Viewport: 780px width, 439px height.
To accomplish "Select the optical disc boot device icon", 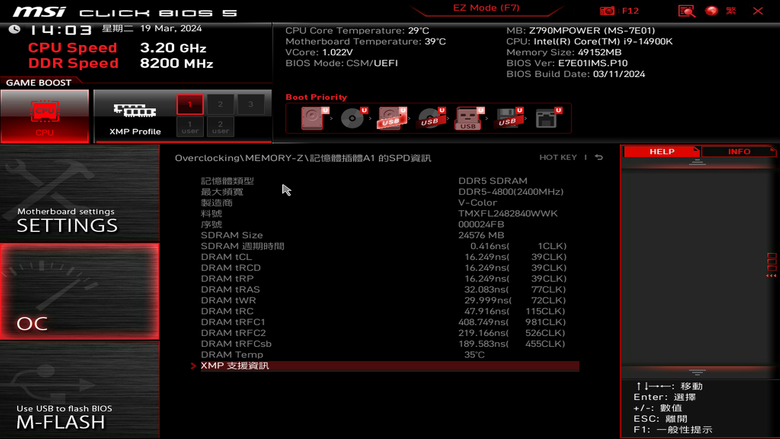I will tap(353, 118).
